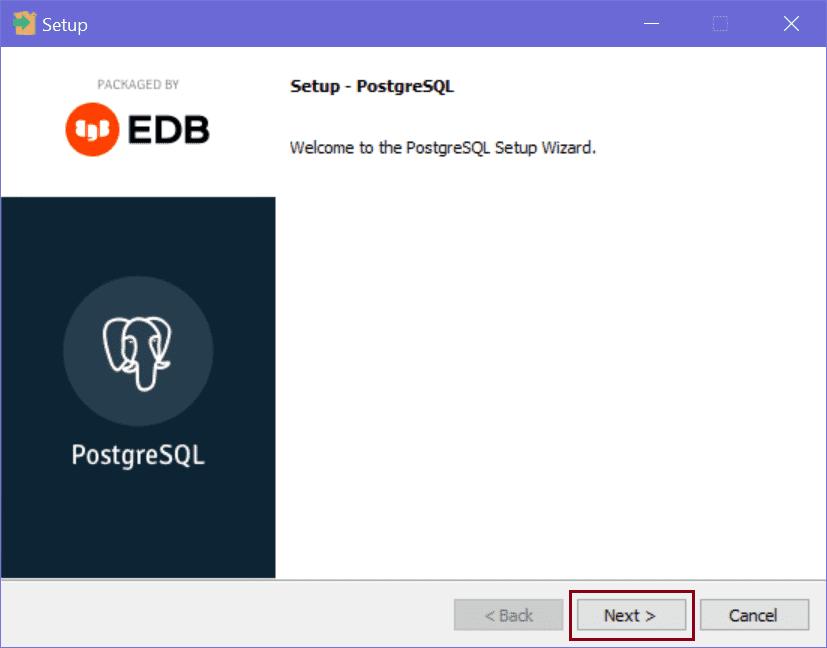Screen dimensions: 827x648
Task: Click the elephant icon inside the circle
Action: [138, 350]
